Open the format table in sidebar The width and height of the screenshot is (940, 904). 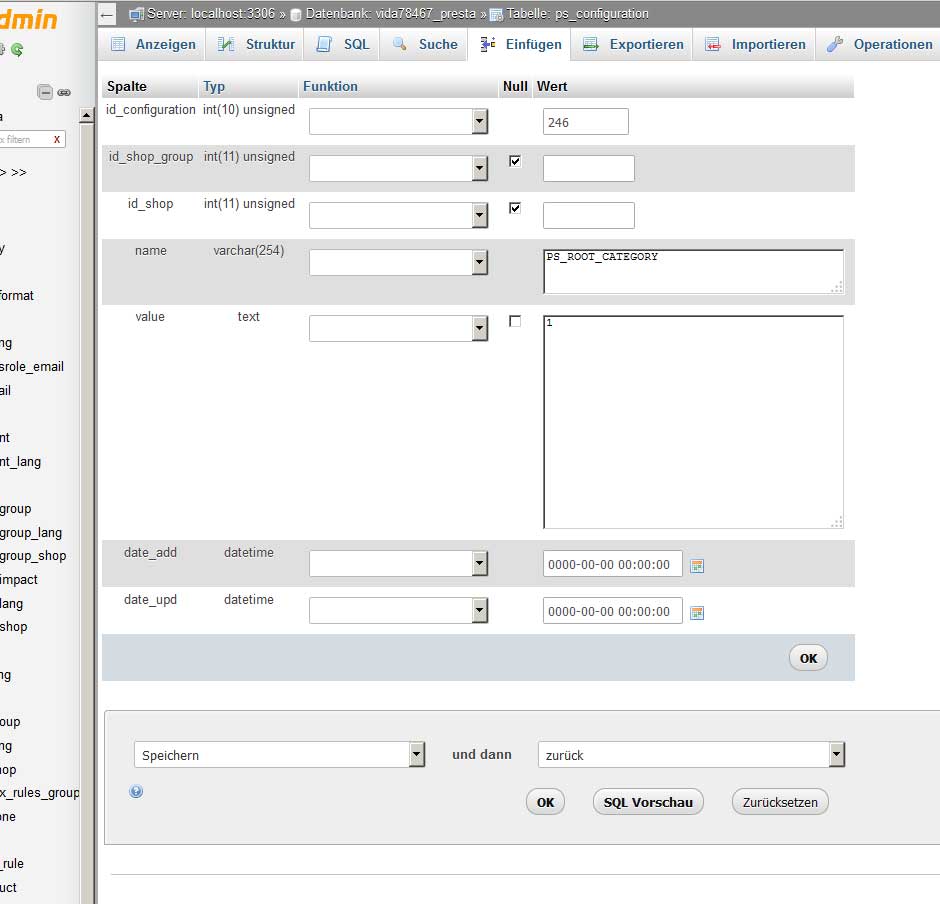coord(17,296)
